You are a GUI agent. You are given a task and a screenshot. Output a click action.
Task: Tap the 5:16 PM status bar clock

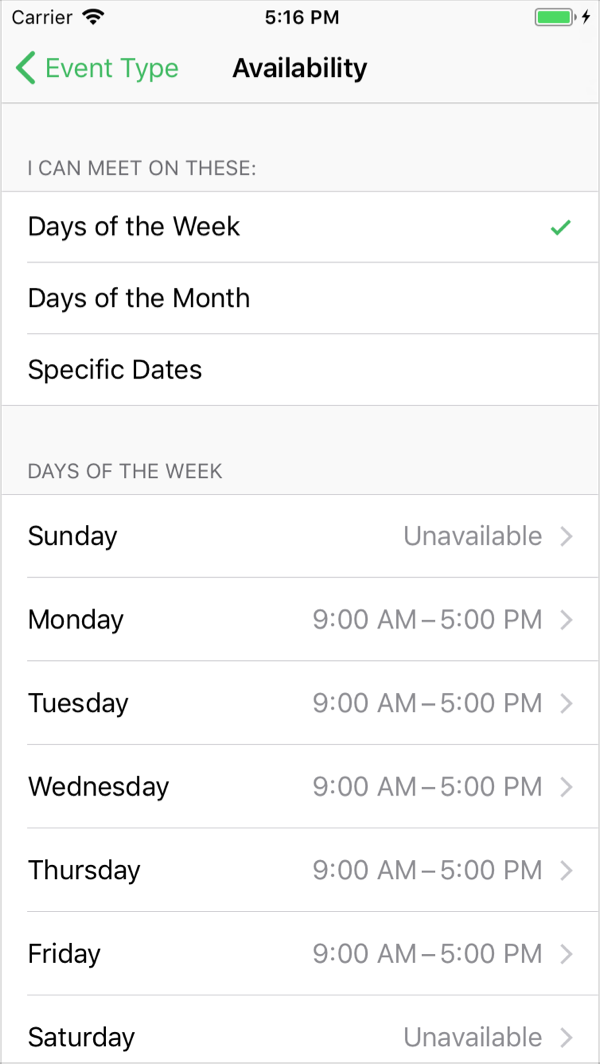click(302, 17)
